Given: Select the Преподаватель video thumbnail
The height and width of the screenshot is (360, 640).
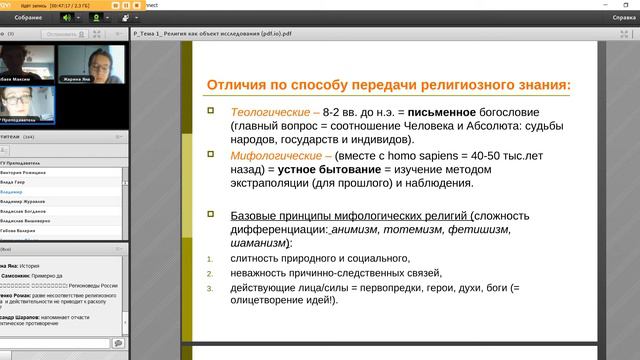Looking at the screenshot, I should click(x=27, y=105).
